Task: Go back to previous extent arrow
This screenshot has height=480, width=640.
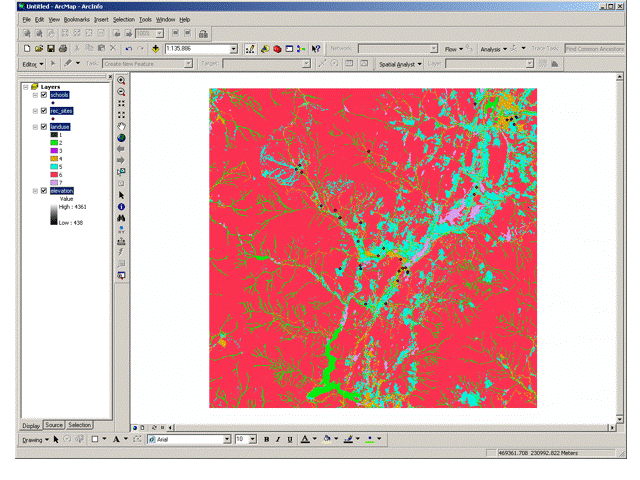Action: (121, 149)
